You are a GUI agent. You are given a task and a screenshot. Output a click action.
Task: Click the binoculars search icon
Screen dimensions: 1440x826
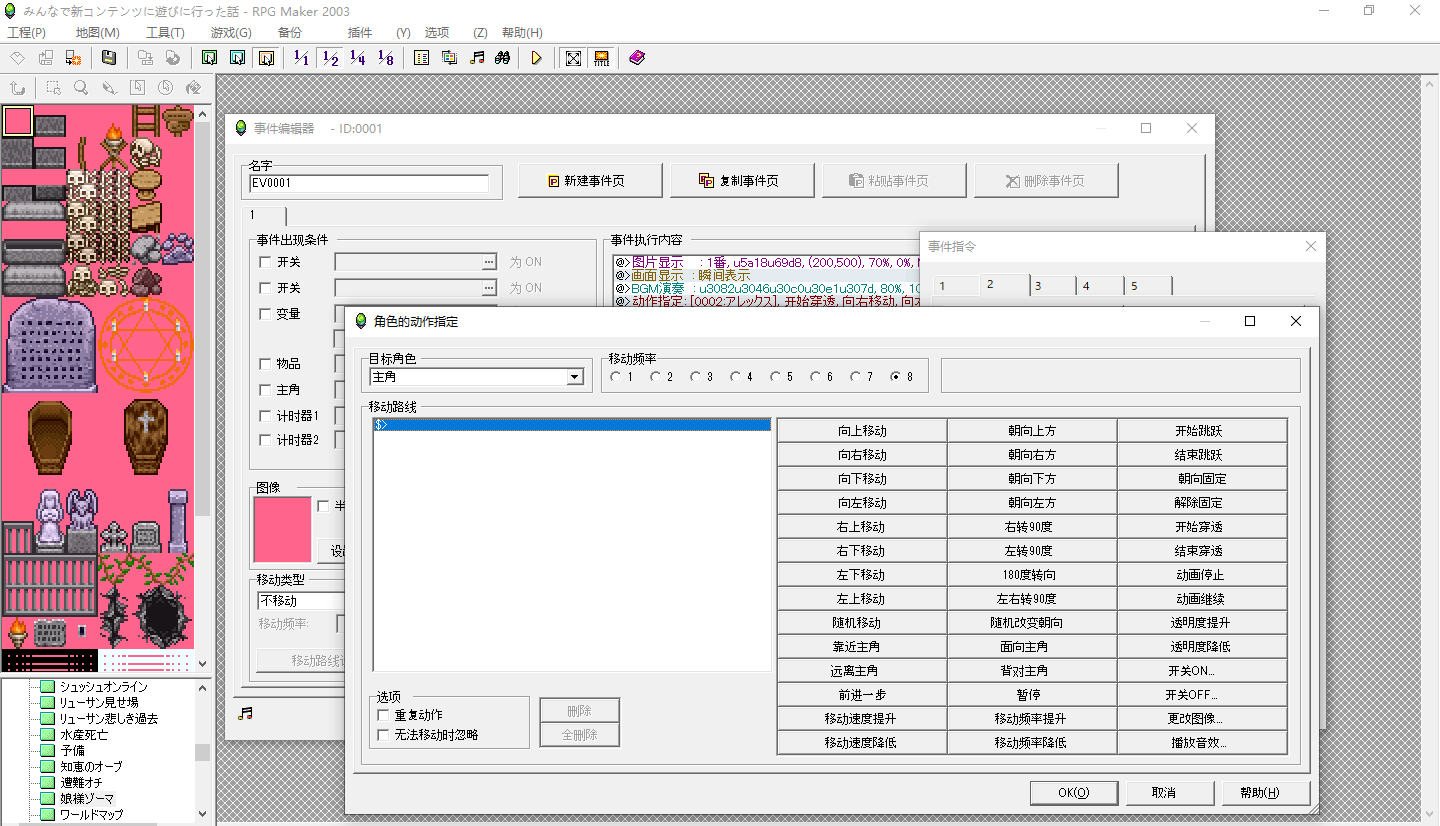tap(504, 58)
